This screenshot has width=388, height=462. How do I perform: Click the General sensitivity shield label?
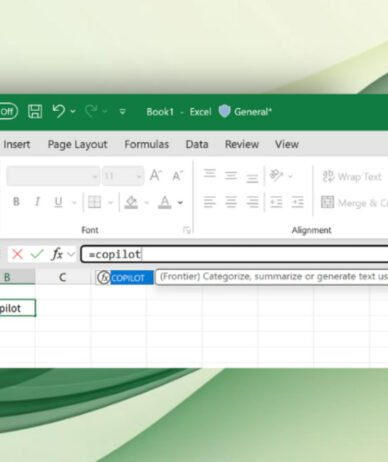[245, 112]
